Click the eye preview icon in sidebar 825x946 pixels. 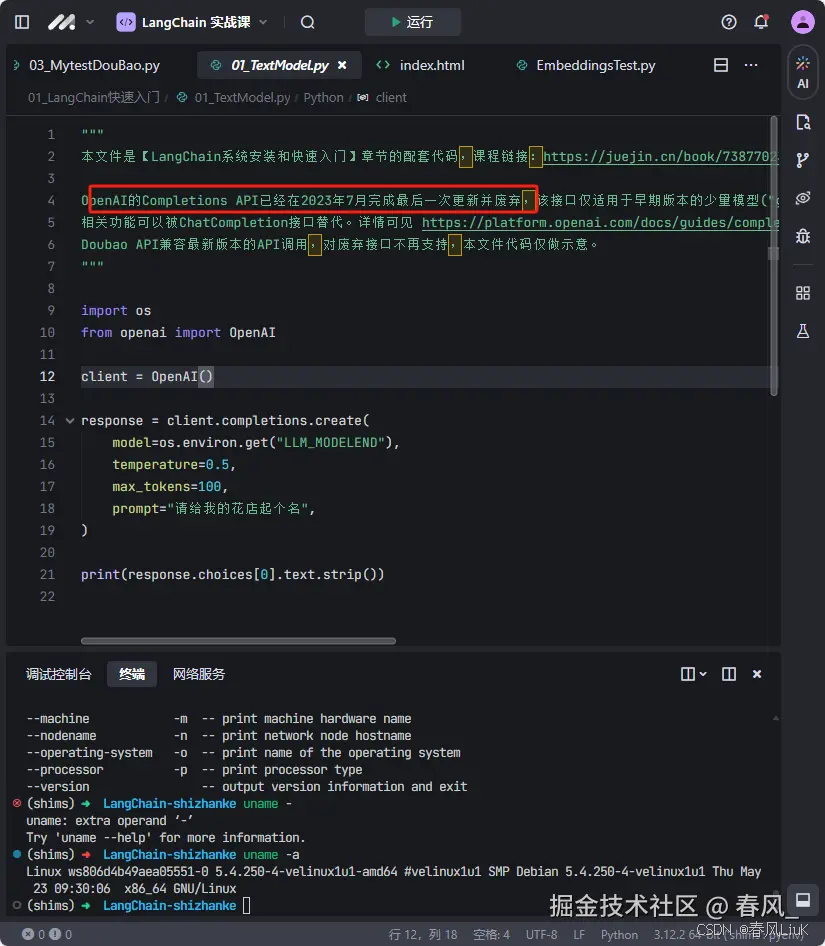tap(802, 198)
